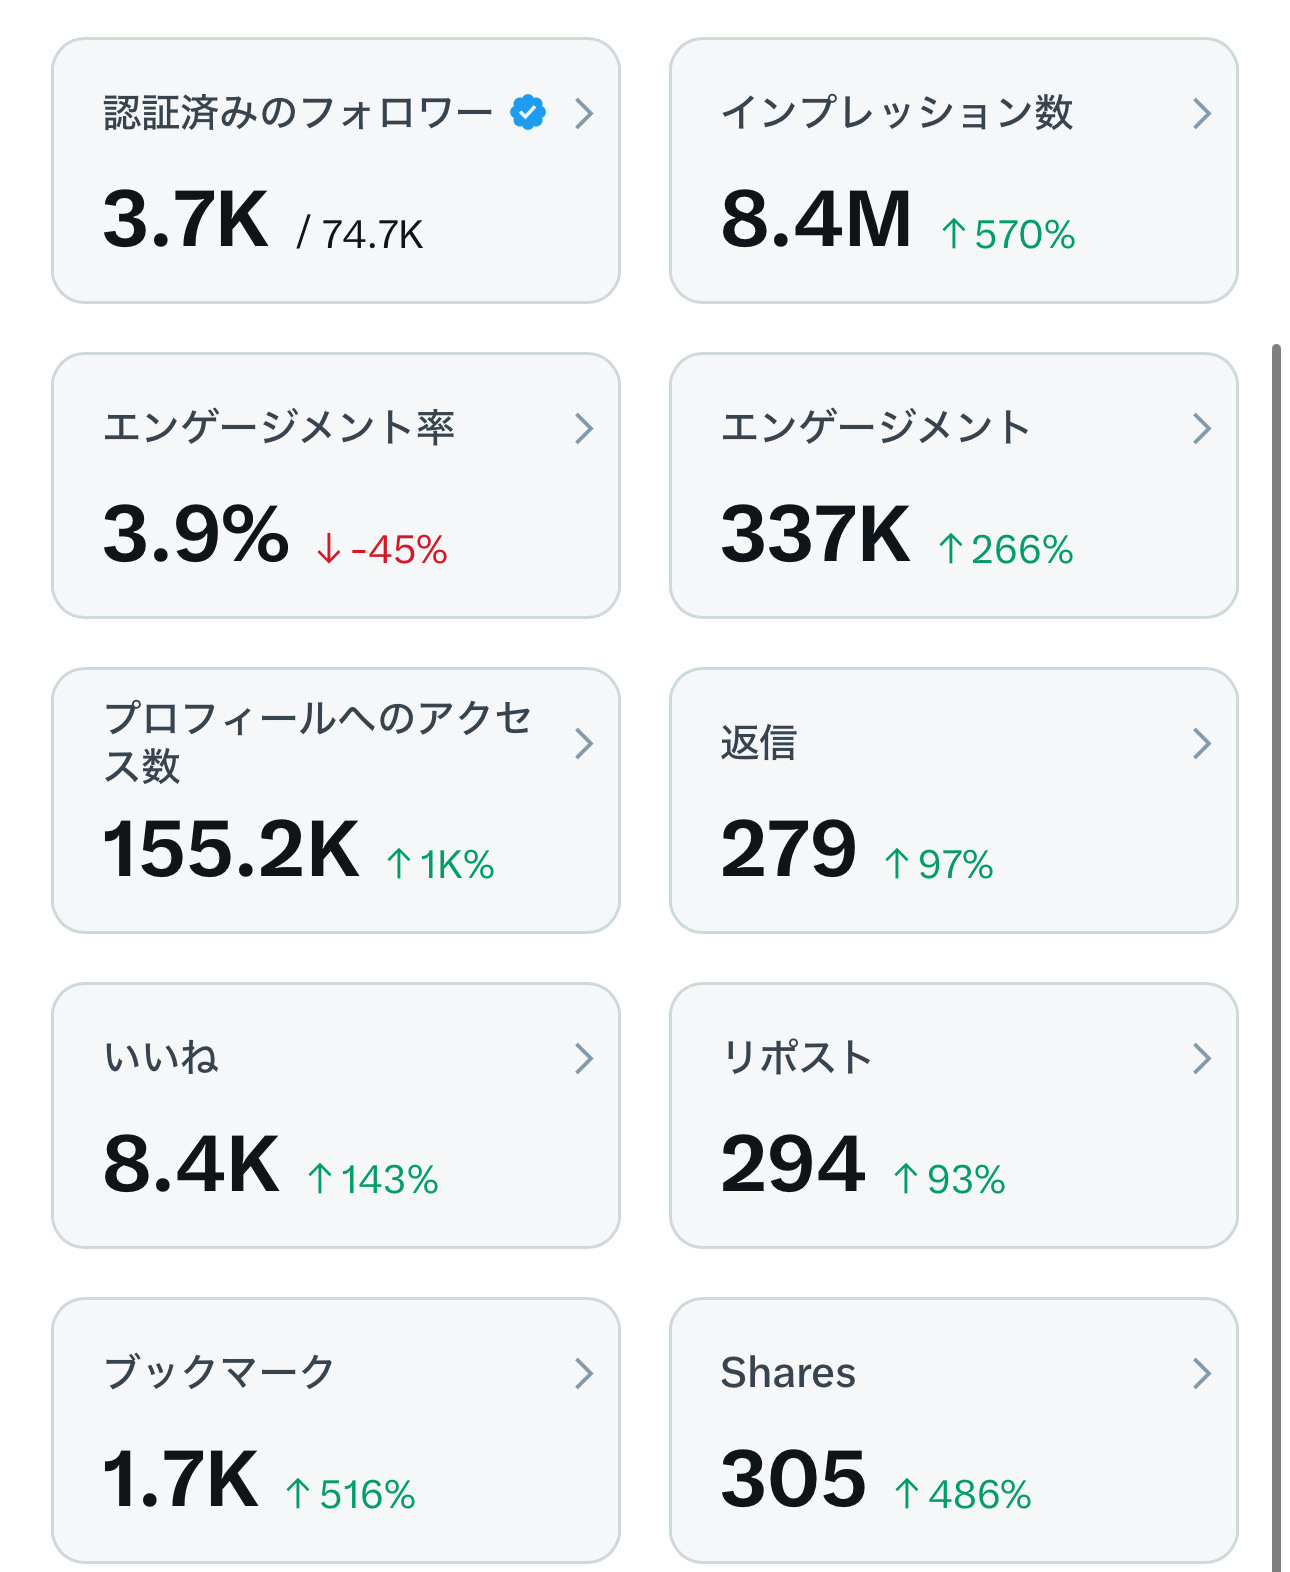This screenshot has height=1572, width=1290.
Task: Click the ブックマーク card chevron
Action: click(585, 1374)
